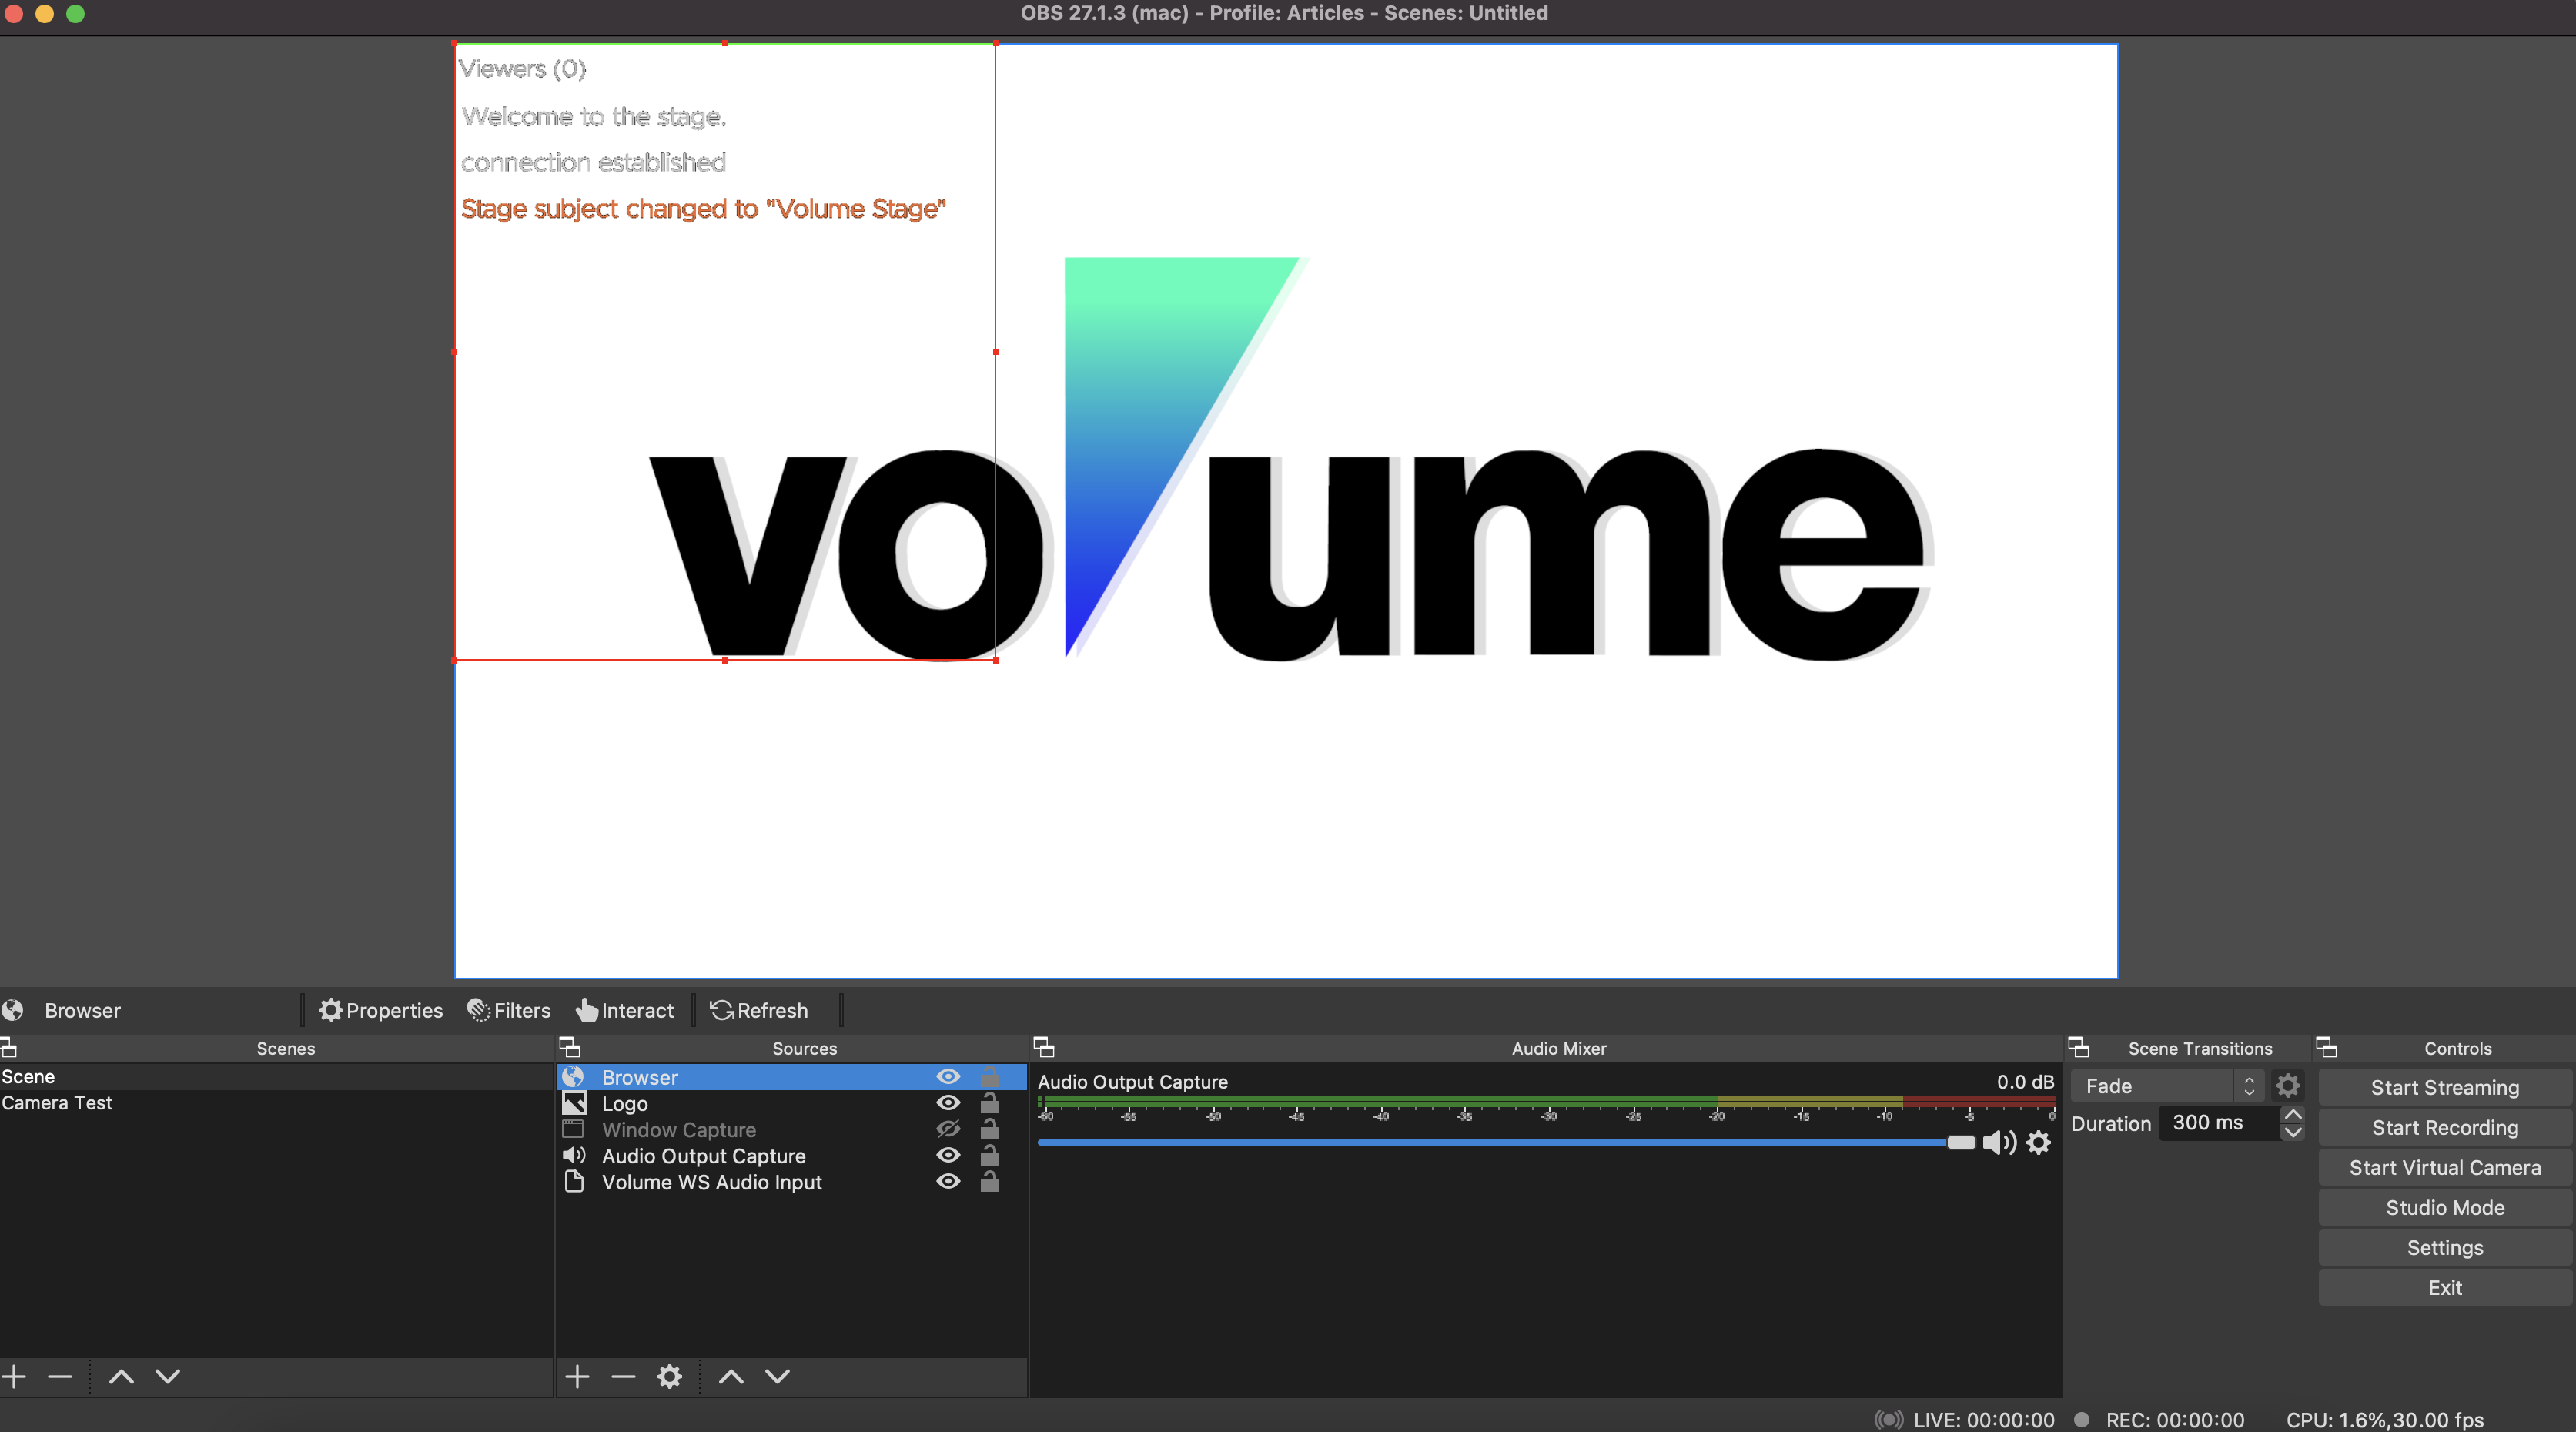Click the broadcast icon beside LIVE status

1888,1419
